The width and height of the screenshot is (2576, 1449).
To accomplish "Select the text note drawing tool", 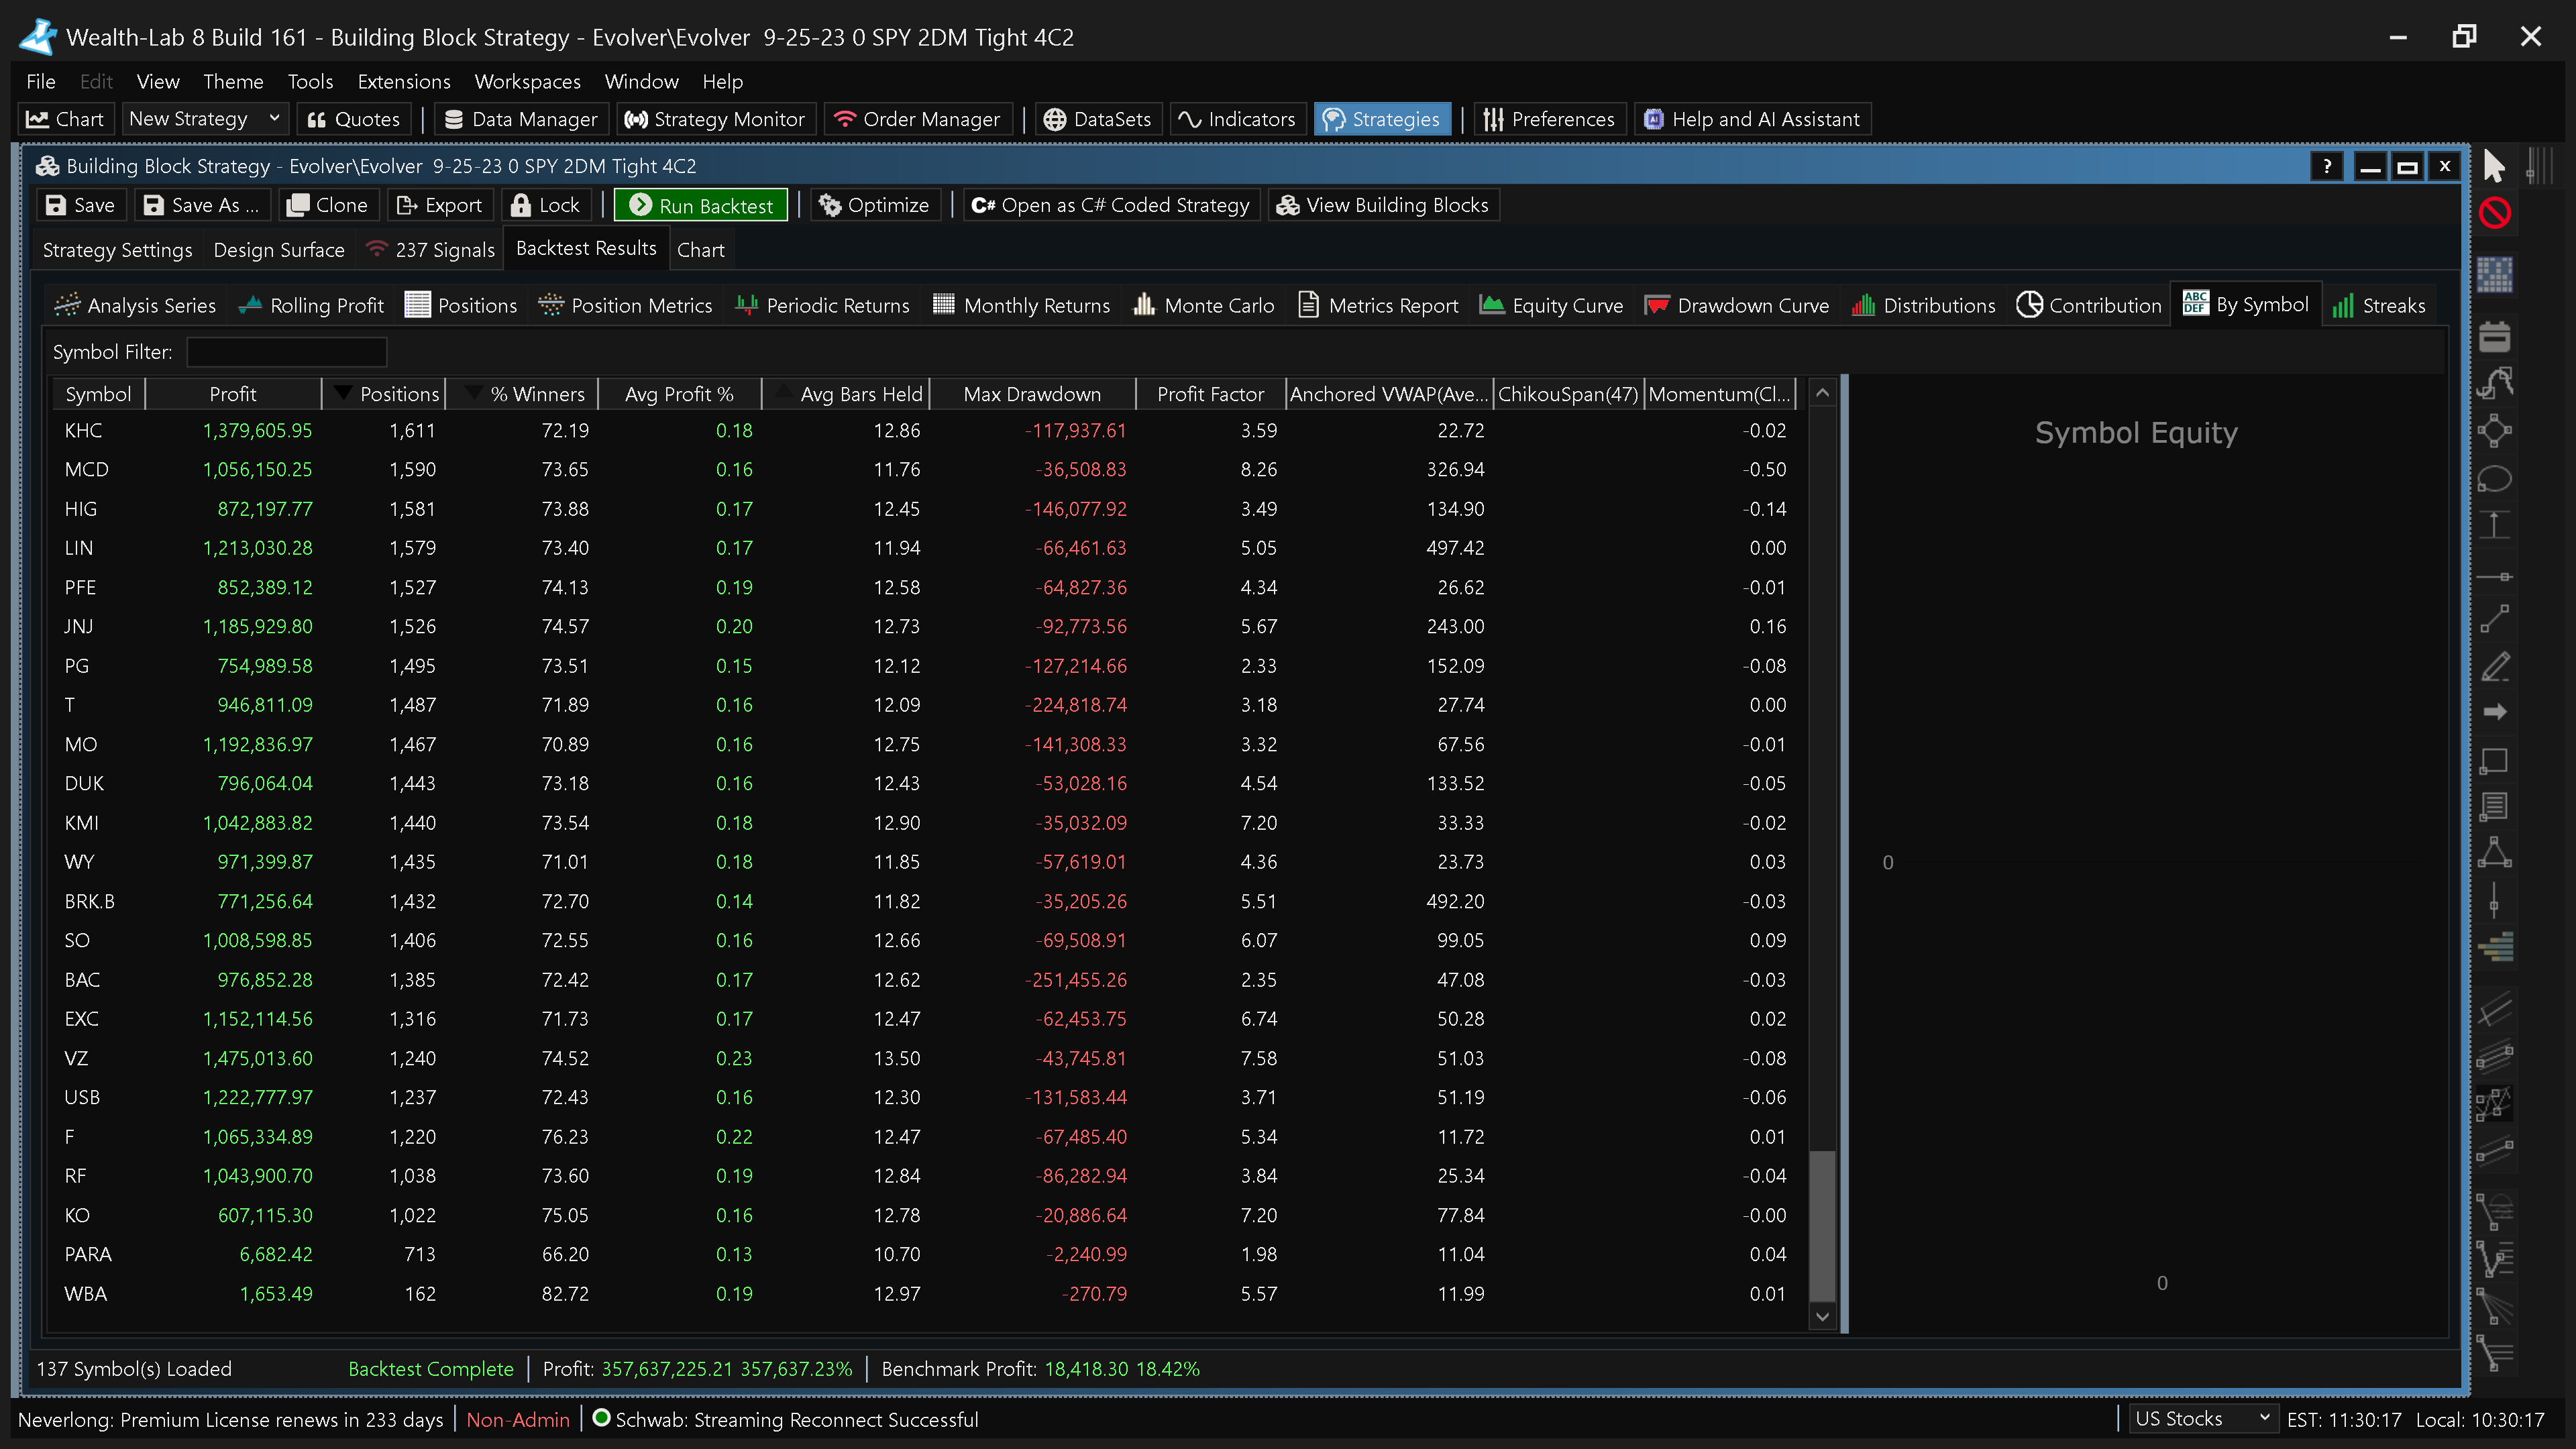I will click(2494, 806).
